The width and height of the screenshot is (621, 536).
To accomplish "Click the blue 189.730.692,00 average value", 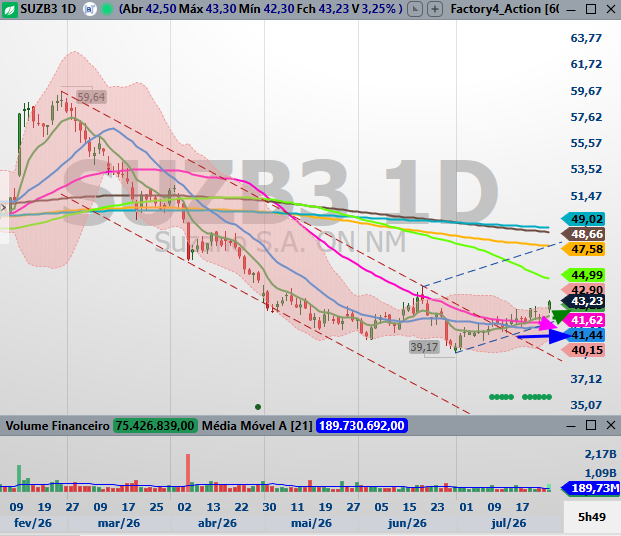I will click(x=362, y=426).
